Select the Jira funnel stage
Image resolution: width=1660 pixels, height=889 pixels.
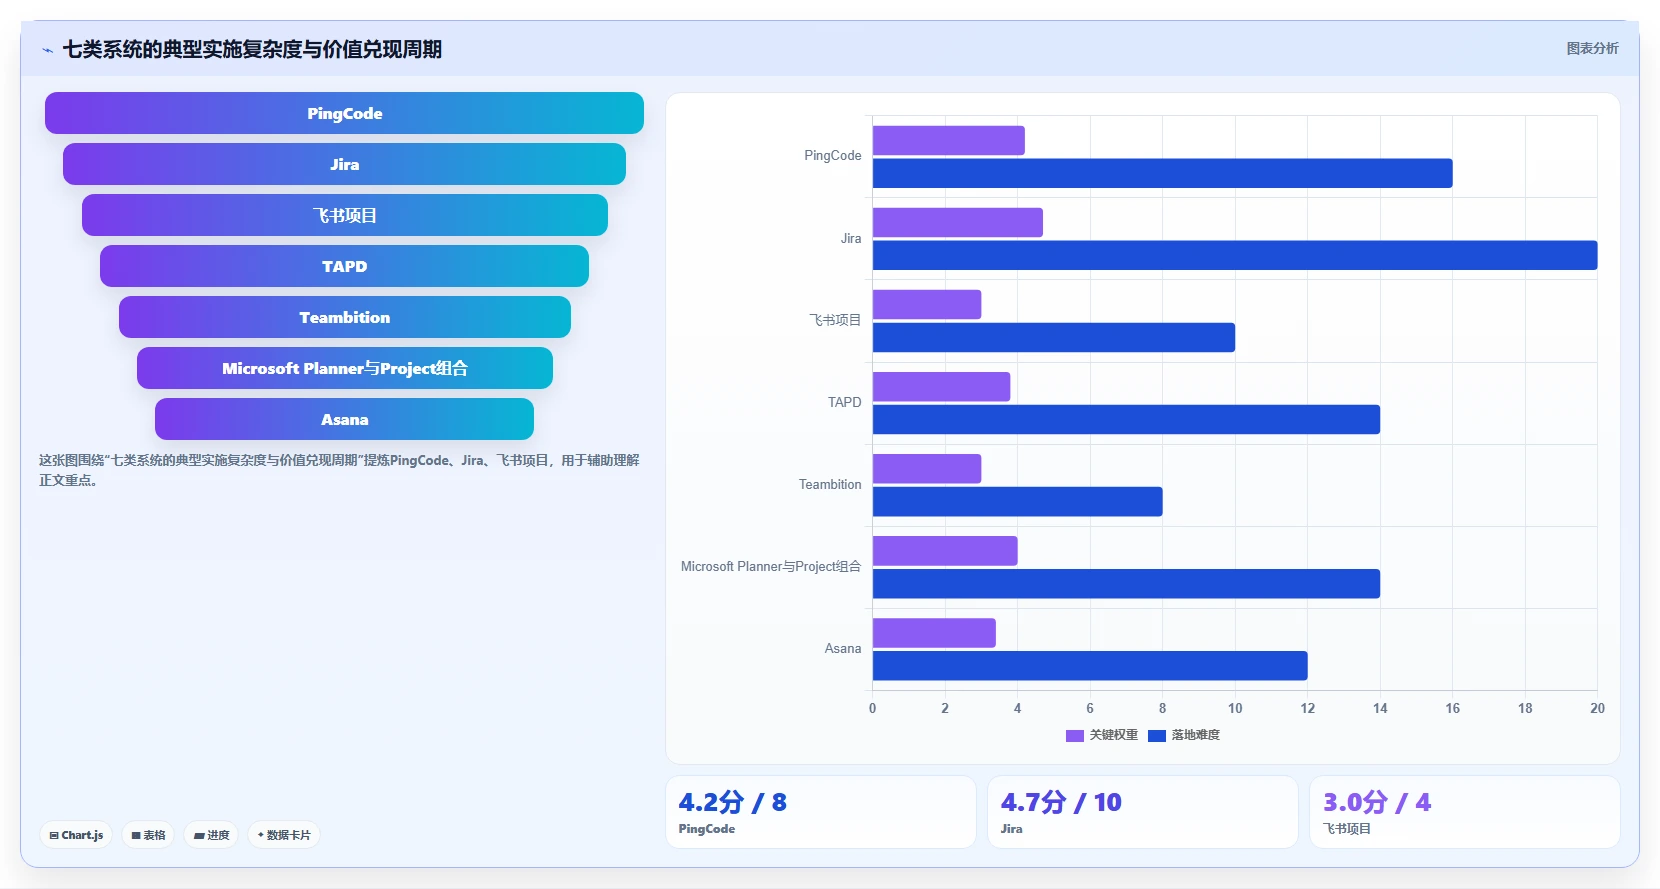[x=344, y=164]
